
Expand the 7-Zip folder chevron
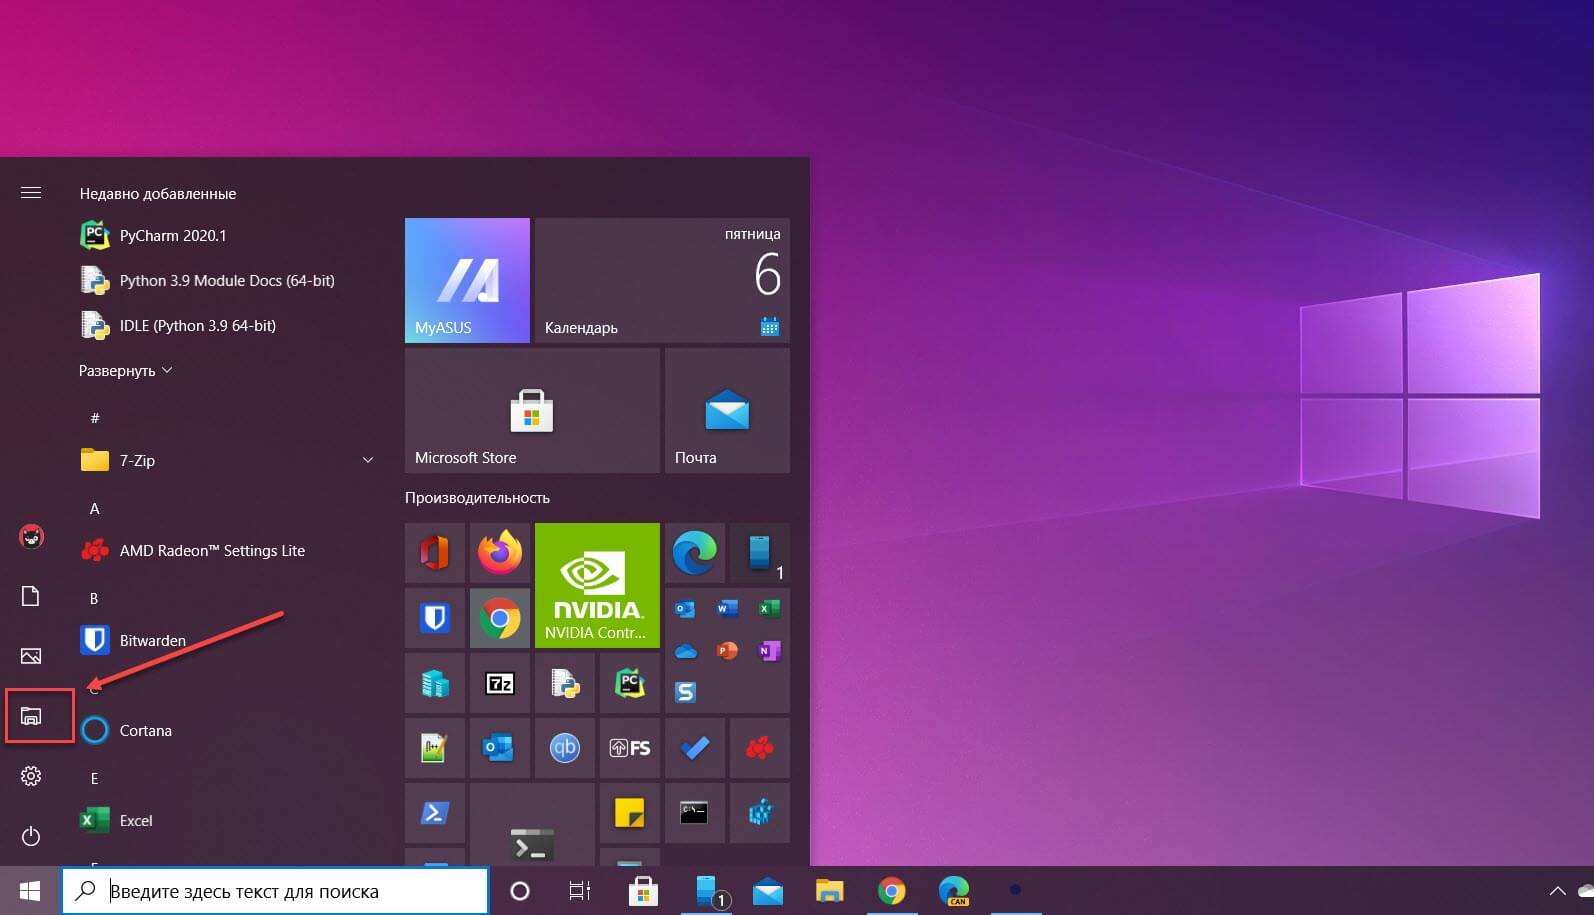coord(367,460)
